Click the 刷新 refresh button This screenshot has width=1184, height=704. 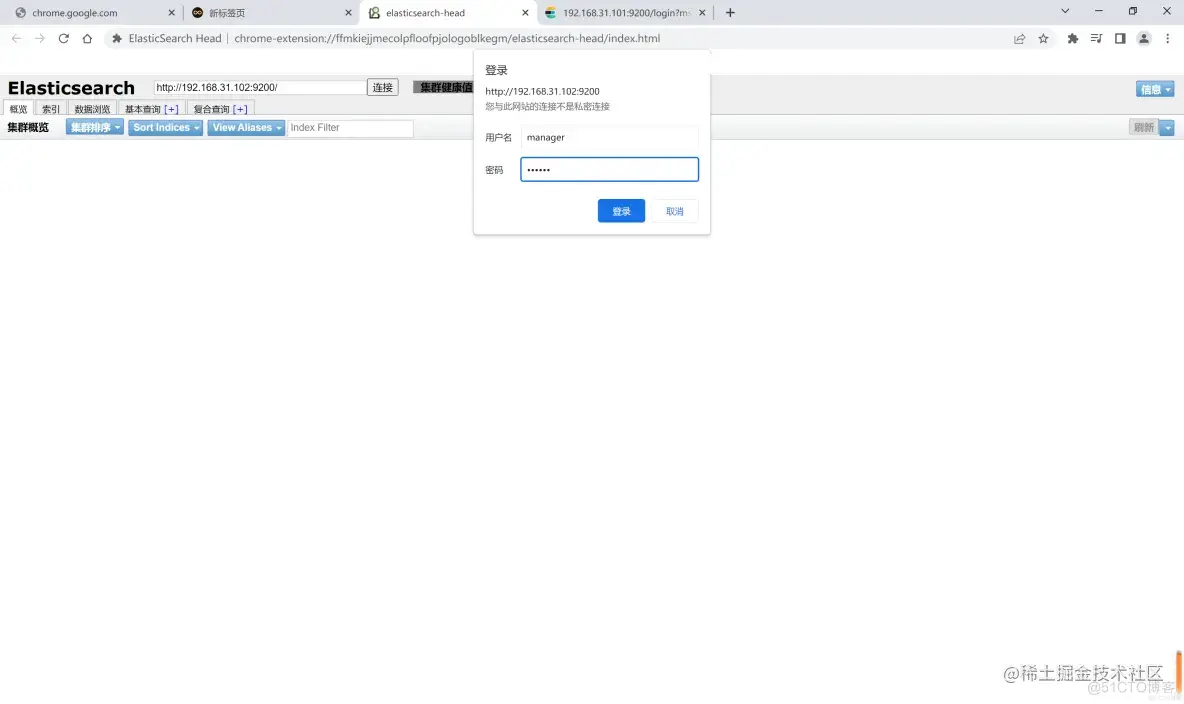(1144, 128)
